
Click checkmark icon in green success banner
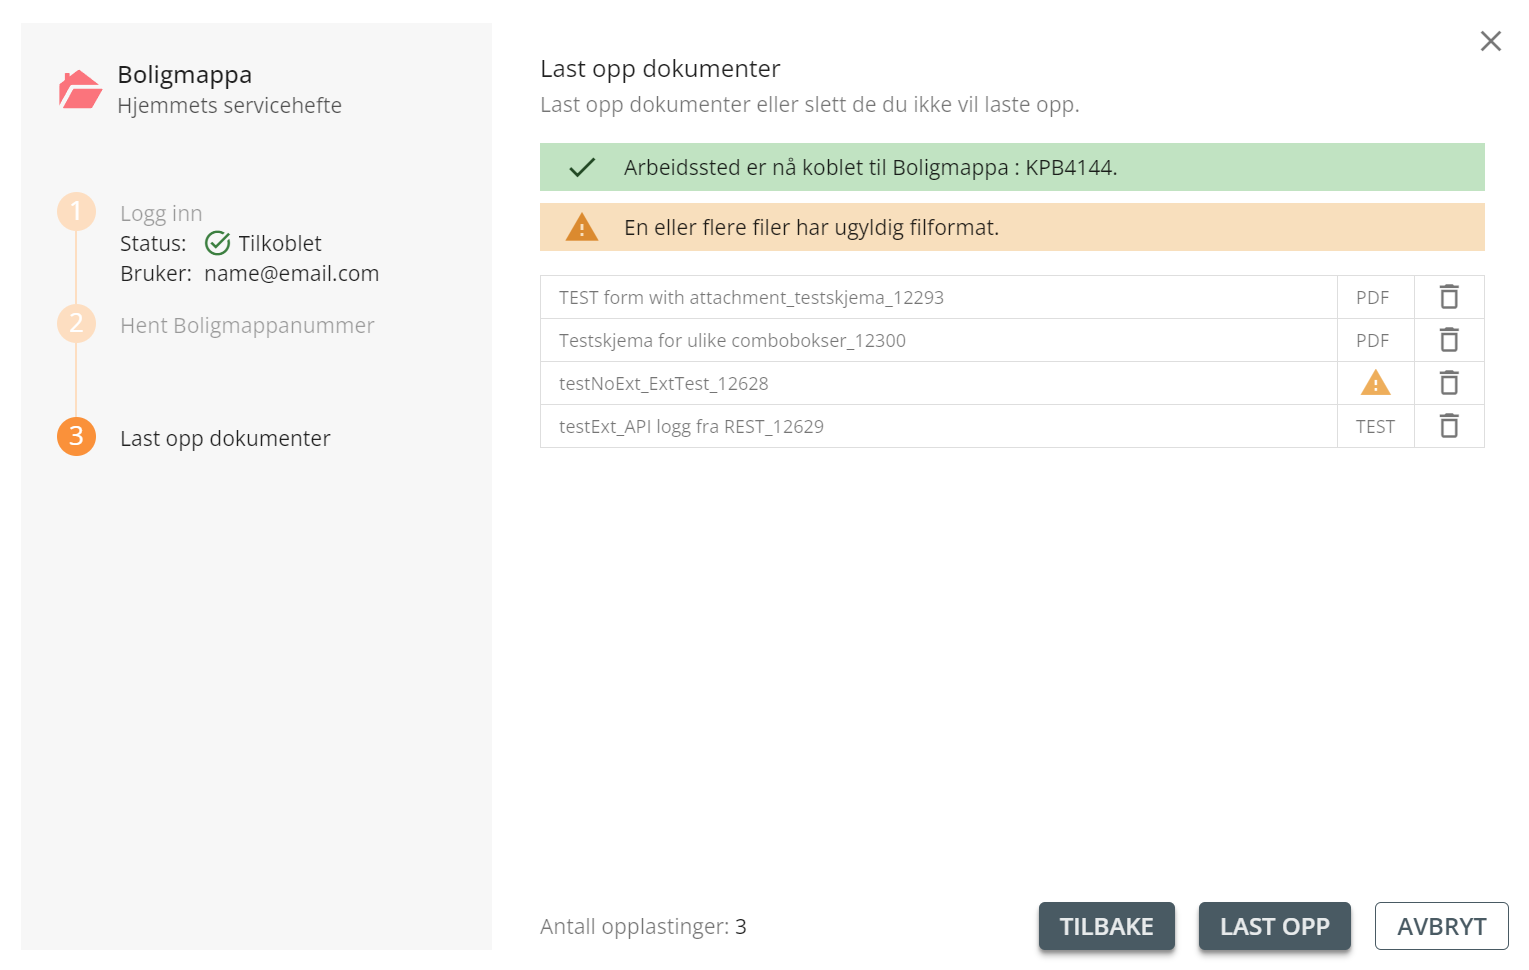[582, 167]
